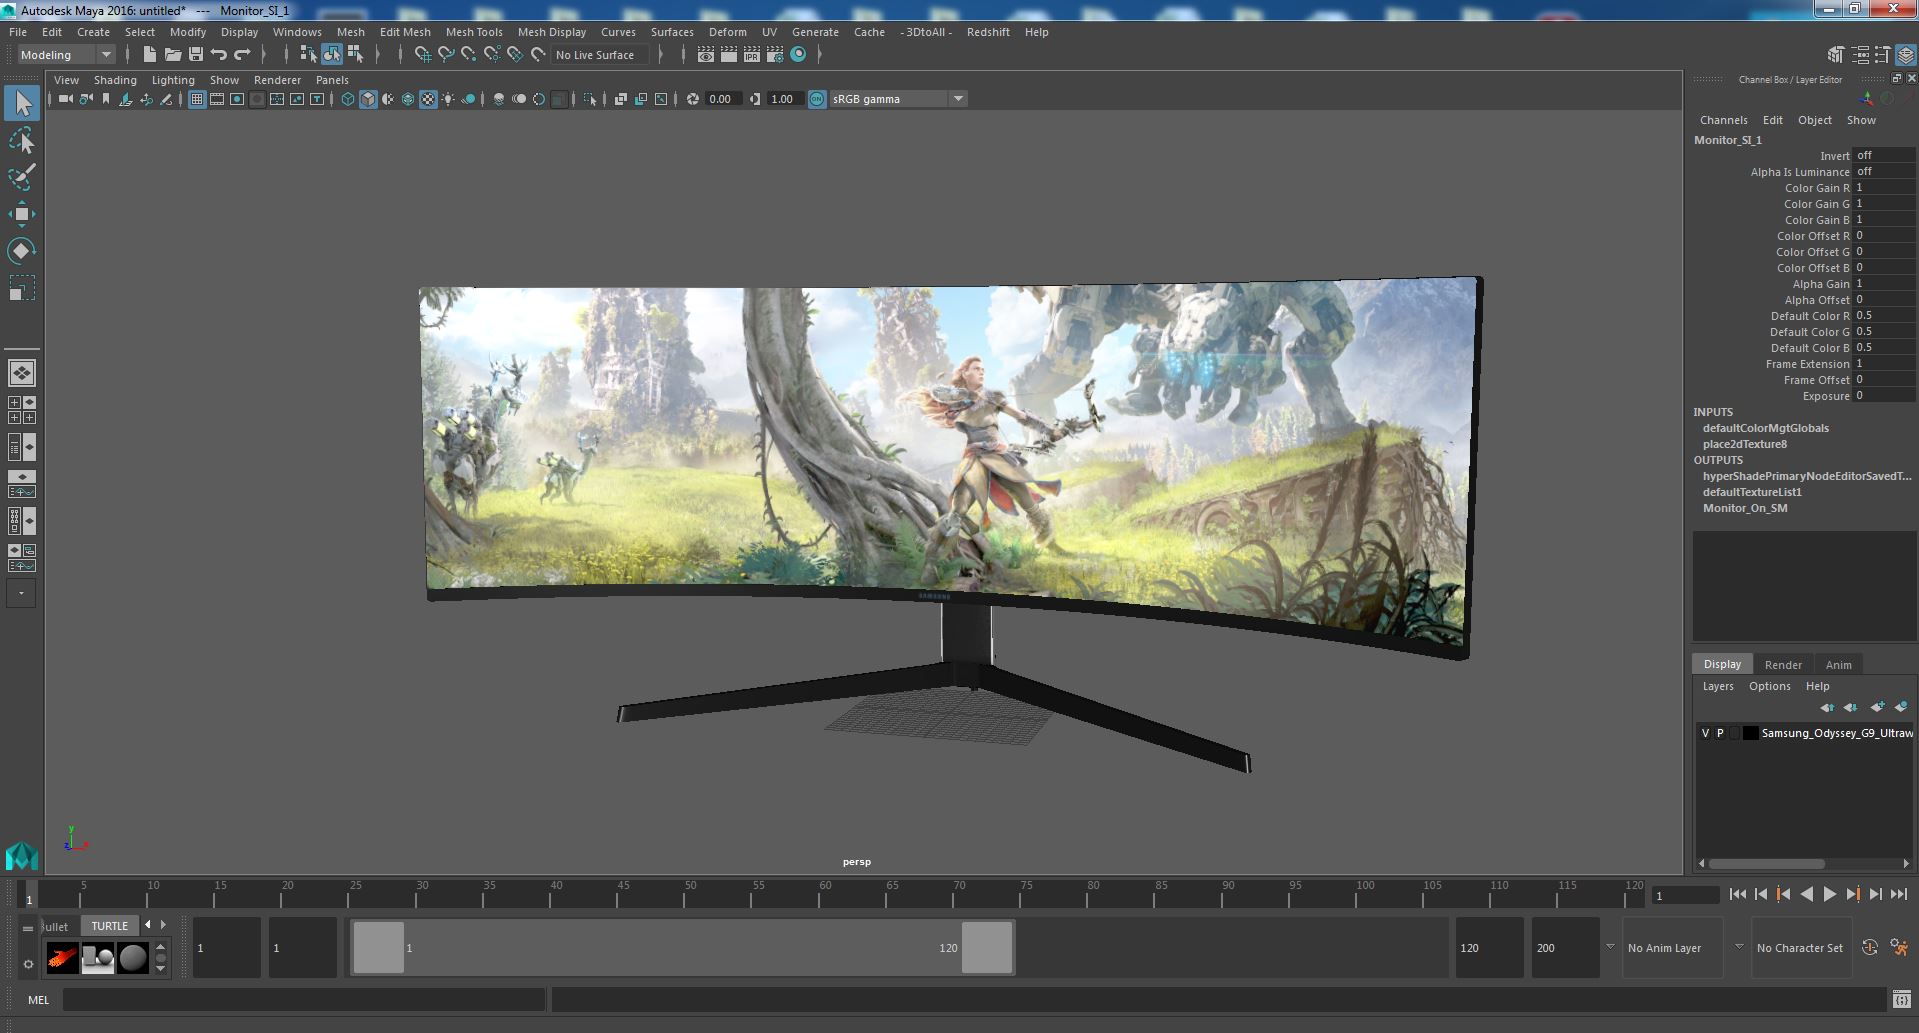Open Channels menu in Channel Box

(x=1724, y=120)
